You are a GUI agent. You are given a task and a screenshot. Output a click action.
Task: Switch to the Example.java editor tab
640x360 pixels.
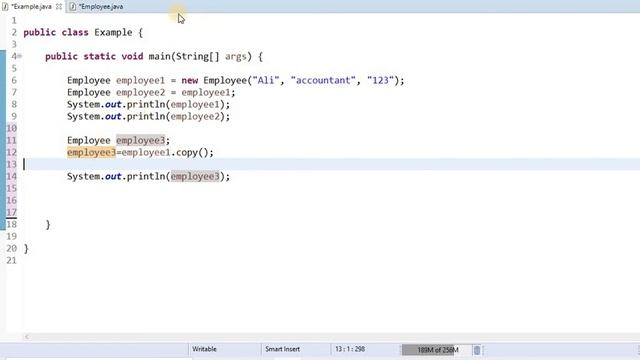tap(31, 7)
